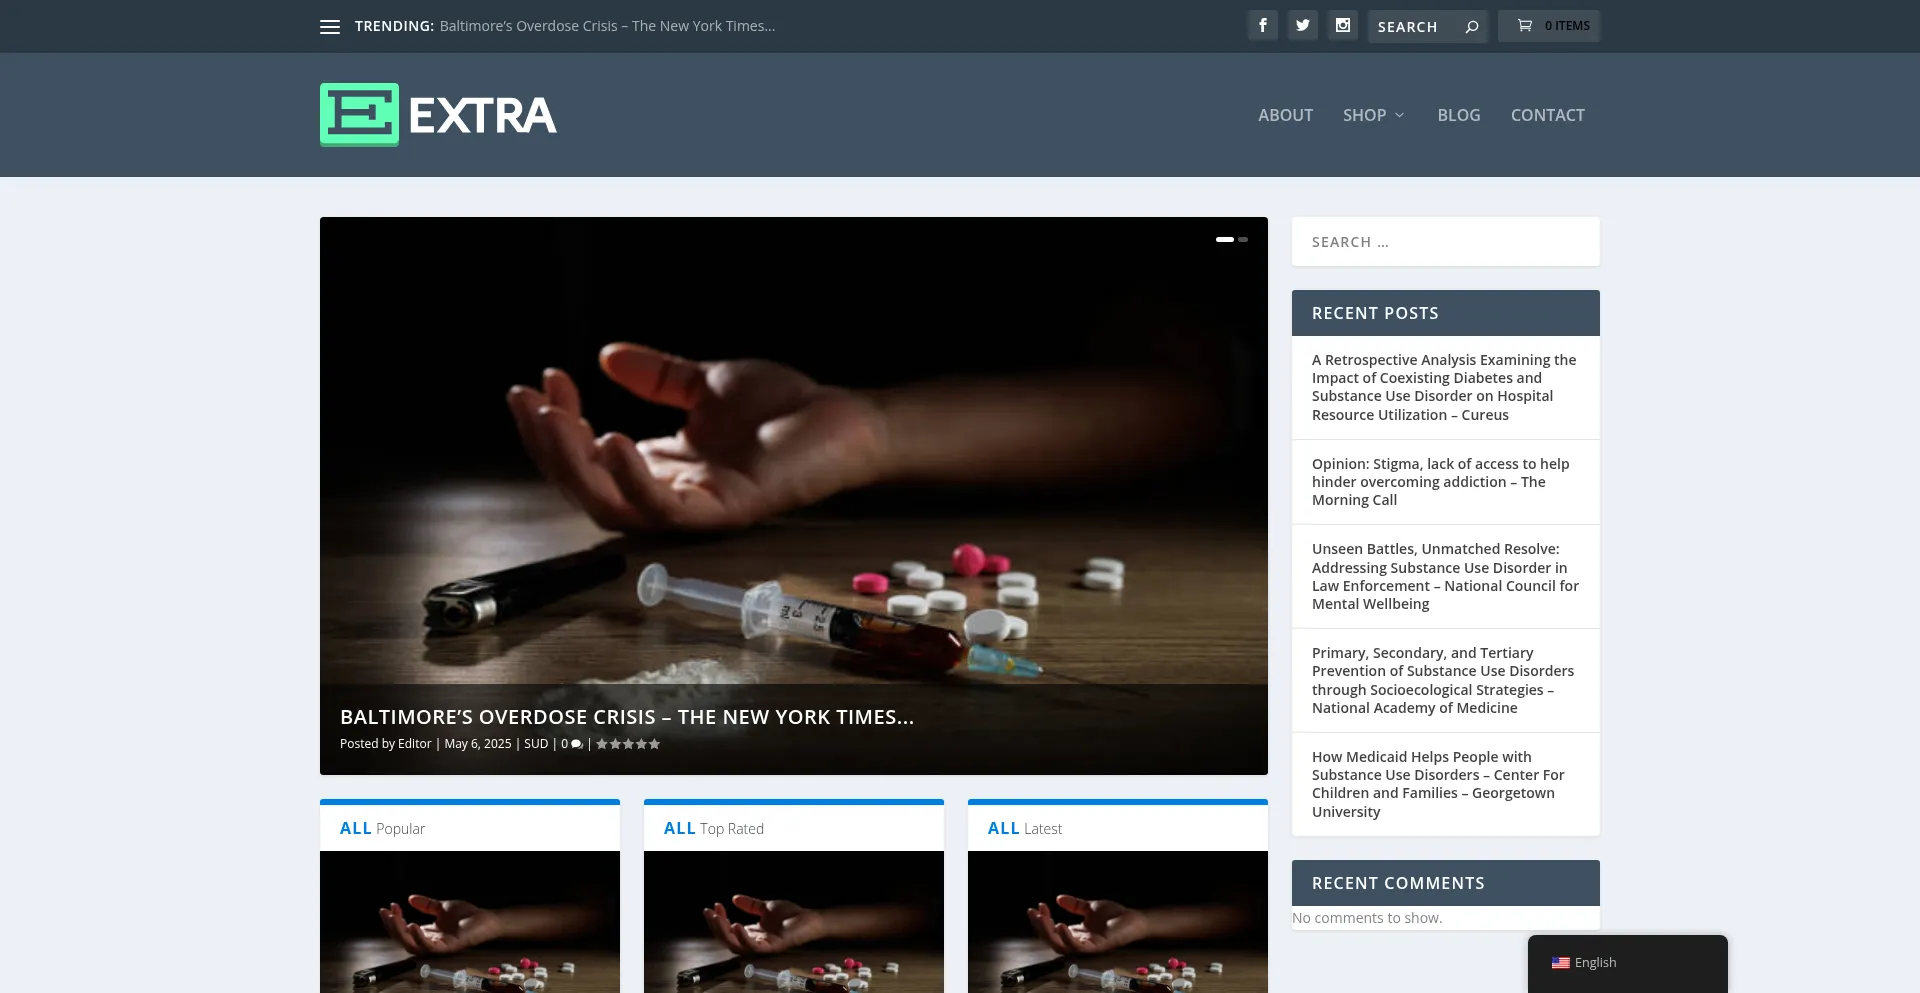This screenshot has width=1920, height=993.
Task: Open the Instagram social icon
Action: point(1343,26)
